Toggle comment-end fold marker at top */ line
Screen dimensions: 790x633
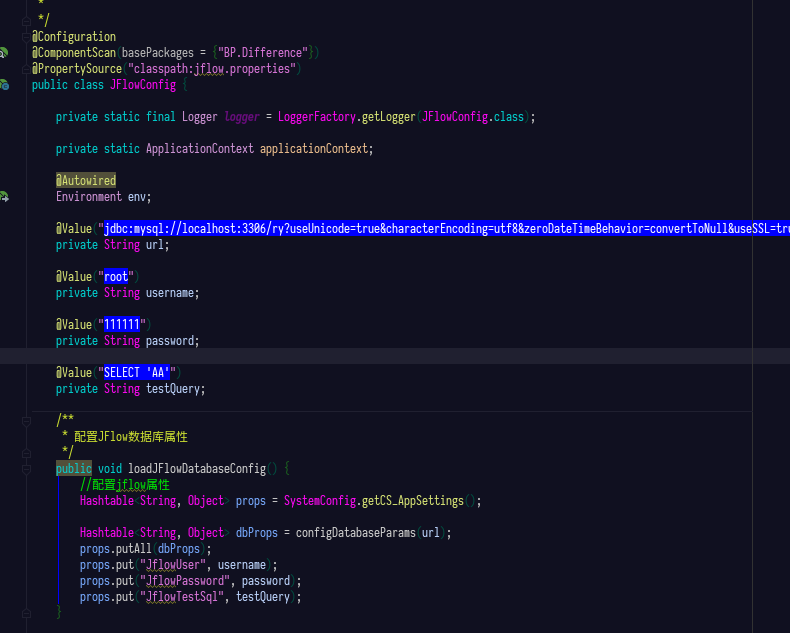click(x=26, y=21)
